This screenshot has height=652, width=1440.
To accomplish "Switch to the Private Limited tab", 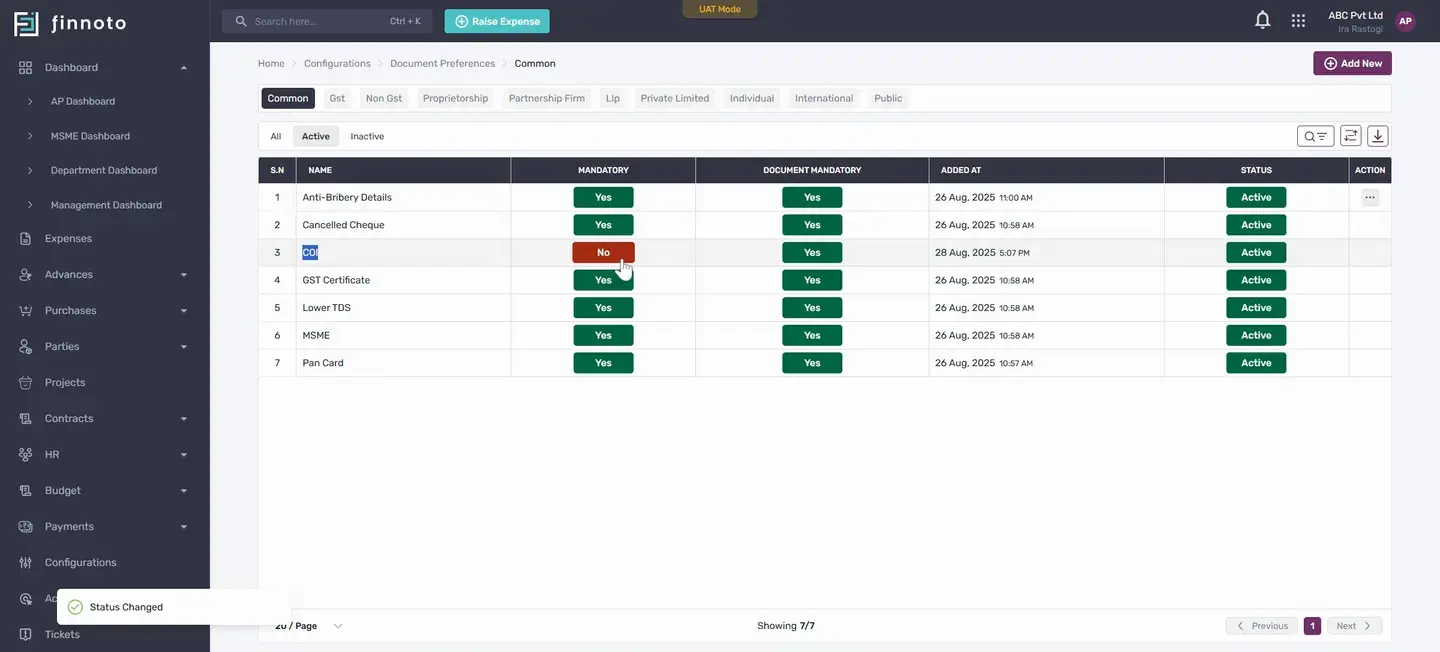I will (675, 98).
